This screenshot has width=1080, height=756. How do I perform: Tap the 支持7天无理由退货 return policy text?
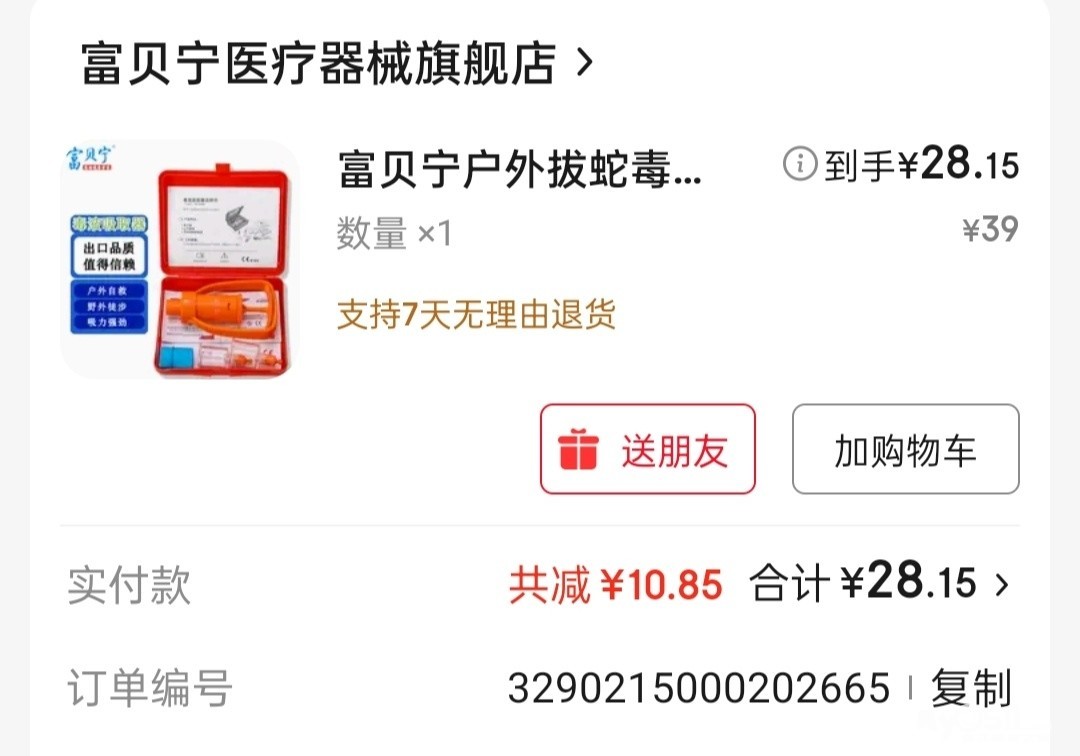(x=476, y=315)
